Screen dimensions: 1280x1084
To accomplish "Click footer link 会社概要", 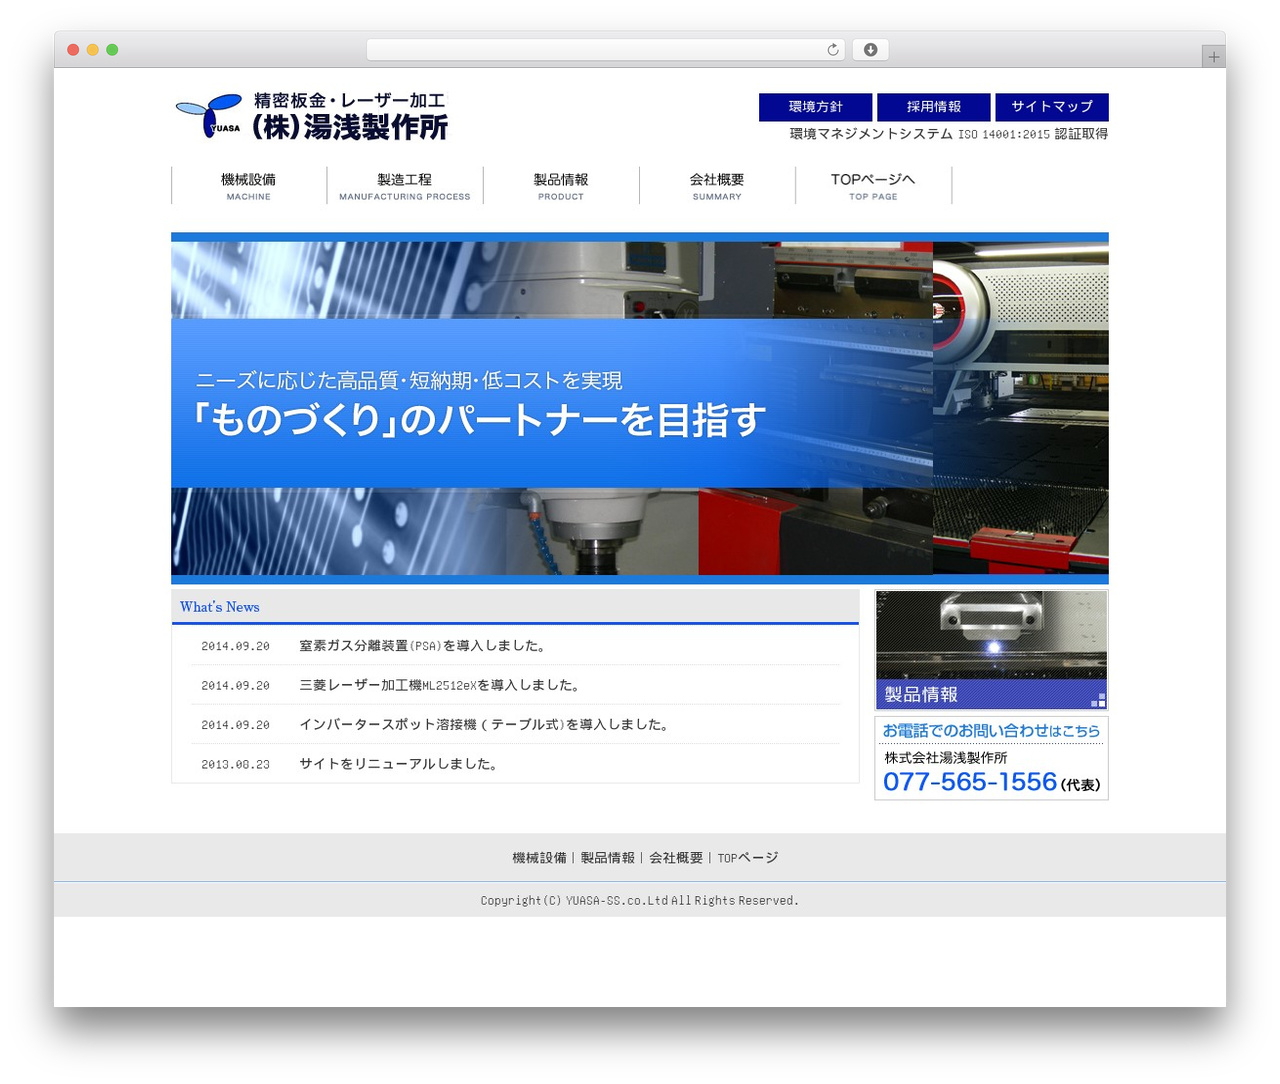I will tap(676, 858).
